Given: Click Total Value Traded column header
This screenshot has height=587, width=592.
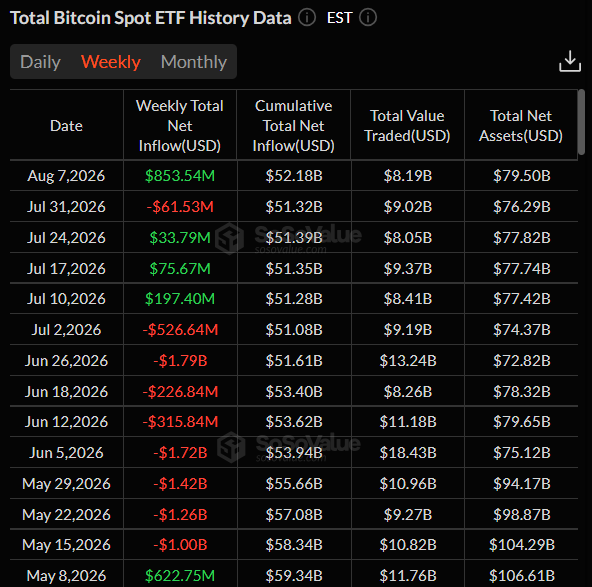Looking at the screenshot, I should coord(407,125).
